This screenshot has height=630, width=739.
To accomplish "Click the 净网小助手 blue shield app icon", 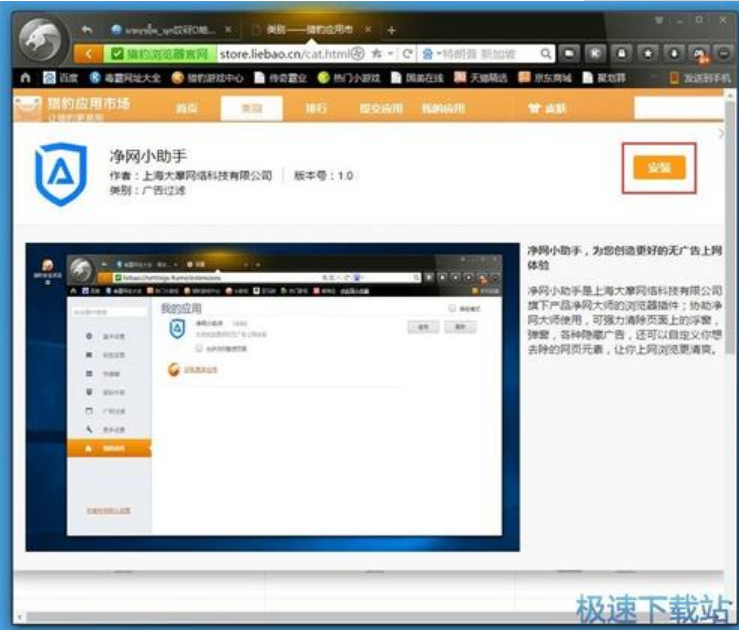I will (x=61, y=174).
